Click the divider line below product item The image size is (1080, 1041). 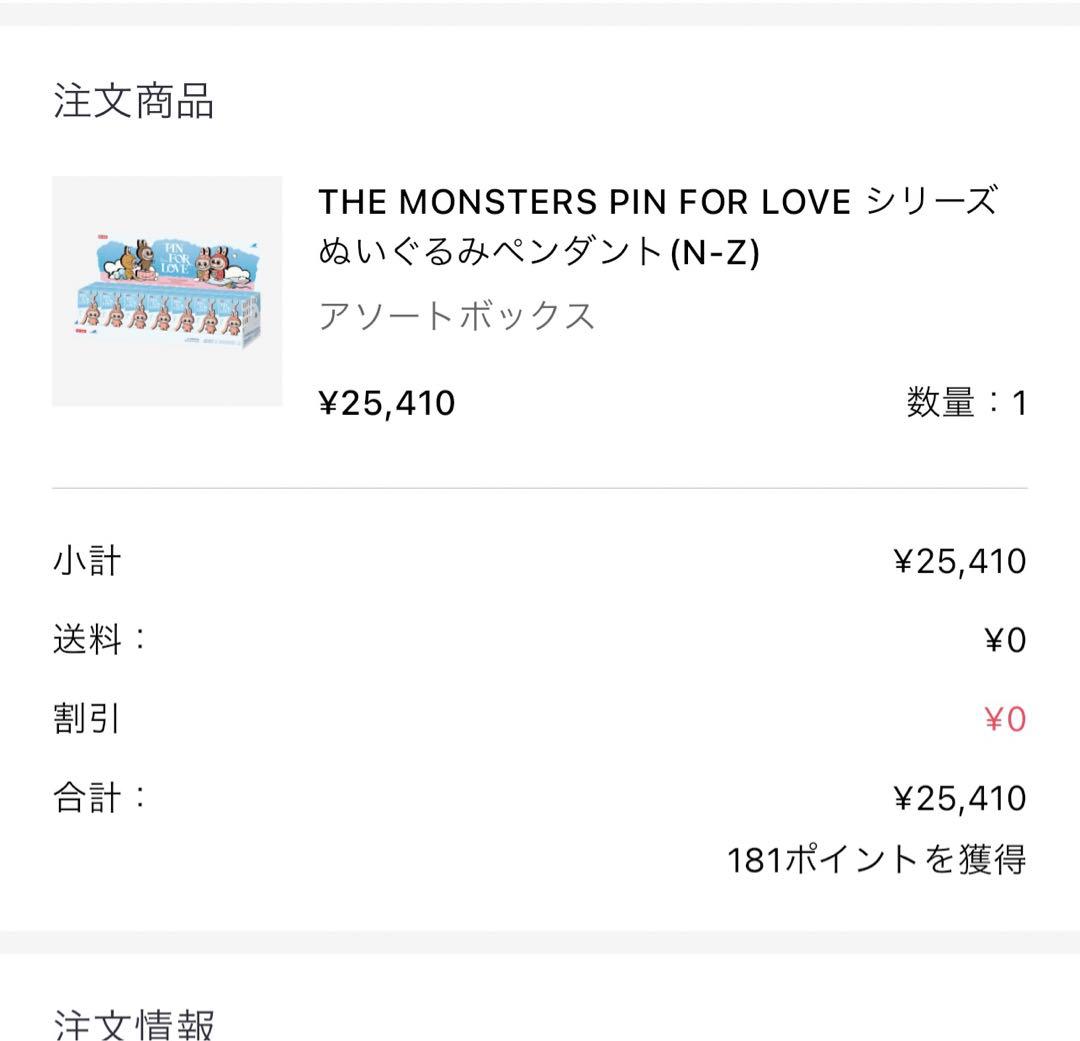pyautogui.click(x=540, y=488)
